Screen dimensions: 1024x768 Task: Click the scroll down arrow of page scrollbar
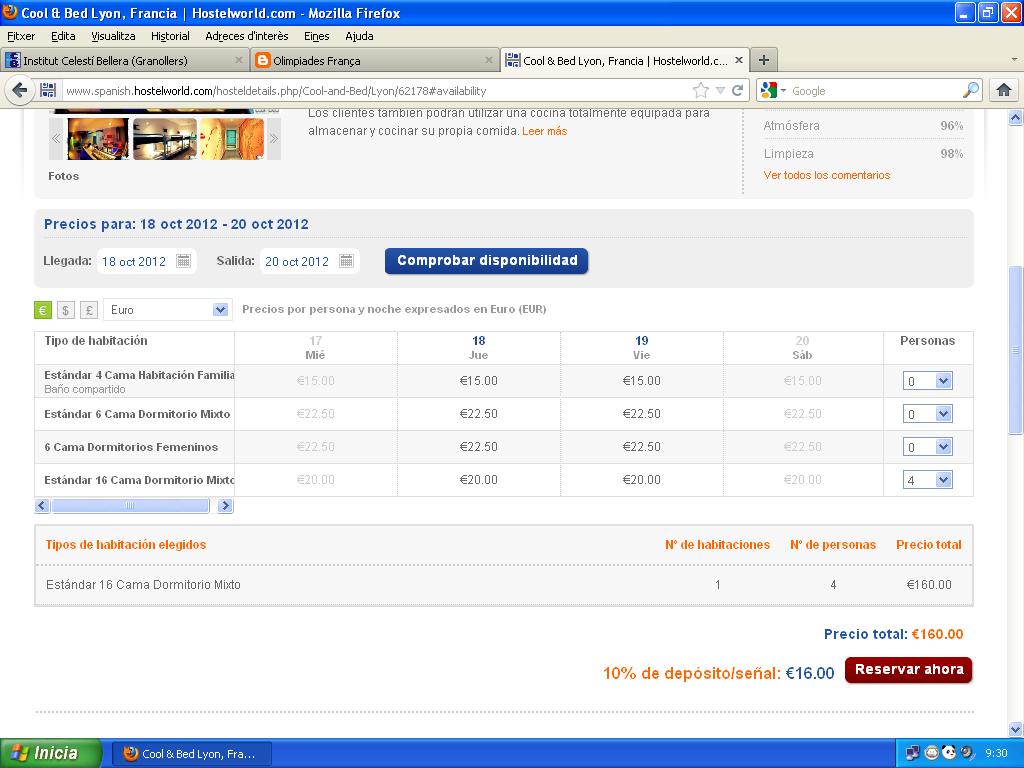pos(1015,729)
